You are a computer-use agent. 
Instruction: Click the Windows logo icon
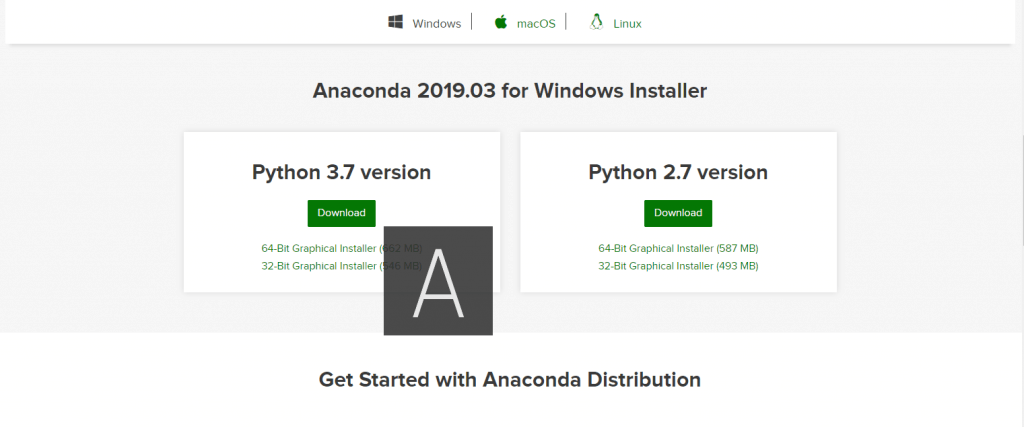395,22
